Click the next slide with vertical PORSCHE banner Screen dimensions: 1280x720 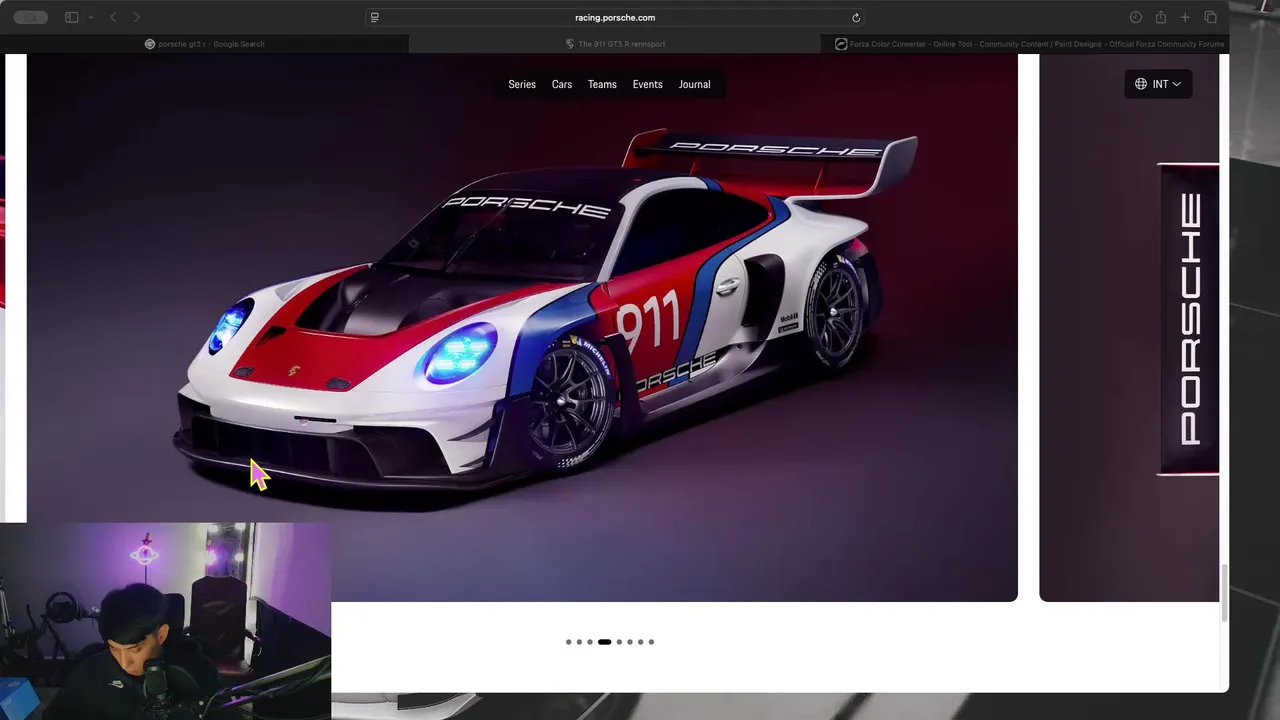point(1129,328)
